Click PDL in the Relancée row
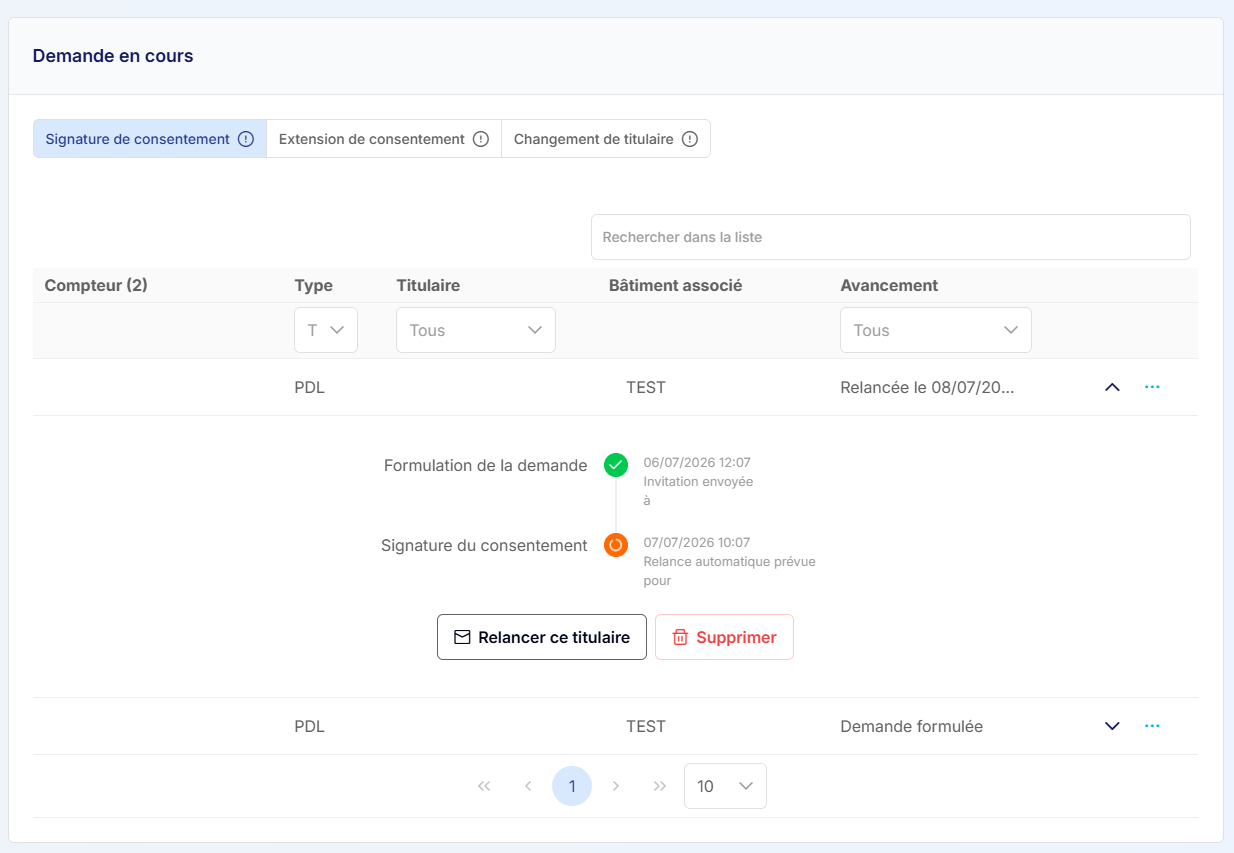Viewport: 1234px width, 853px height. coord(309,387)
